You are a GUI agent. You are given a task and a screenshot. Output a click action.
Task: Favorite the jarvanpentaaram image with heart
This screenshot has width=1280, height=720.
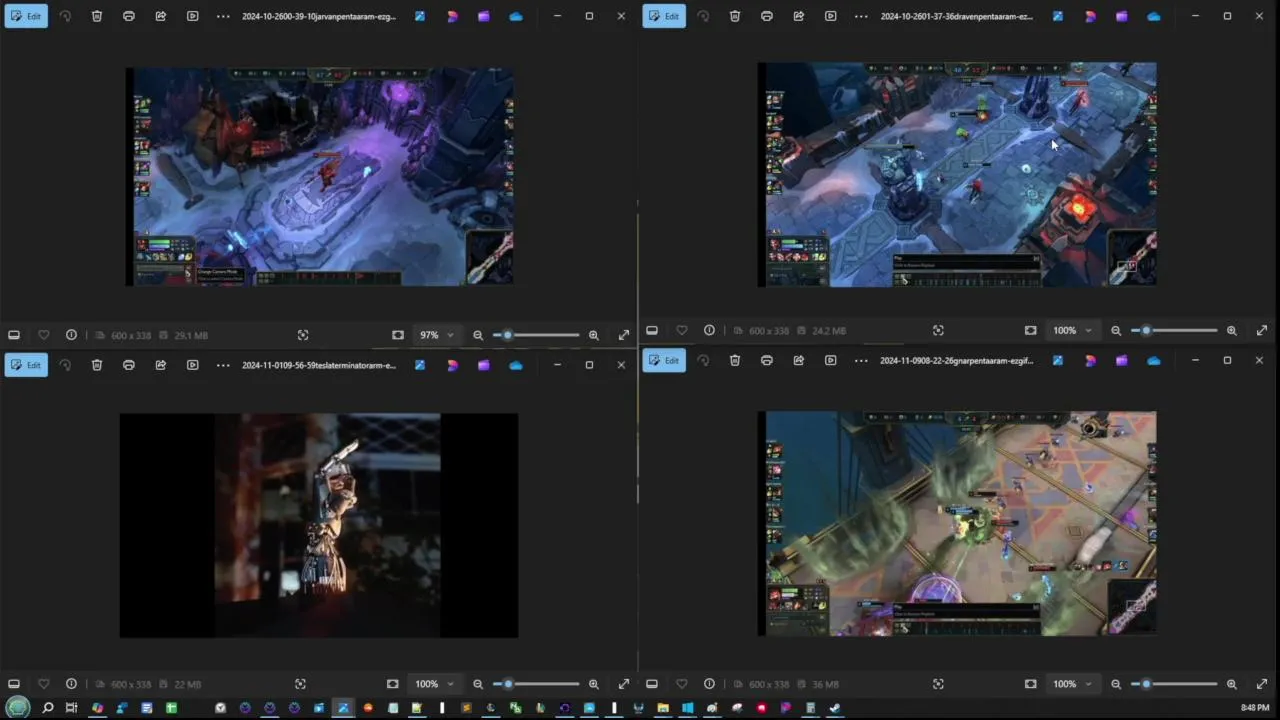click(43, 335)
